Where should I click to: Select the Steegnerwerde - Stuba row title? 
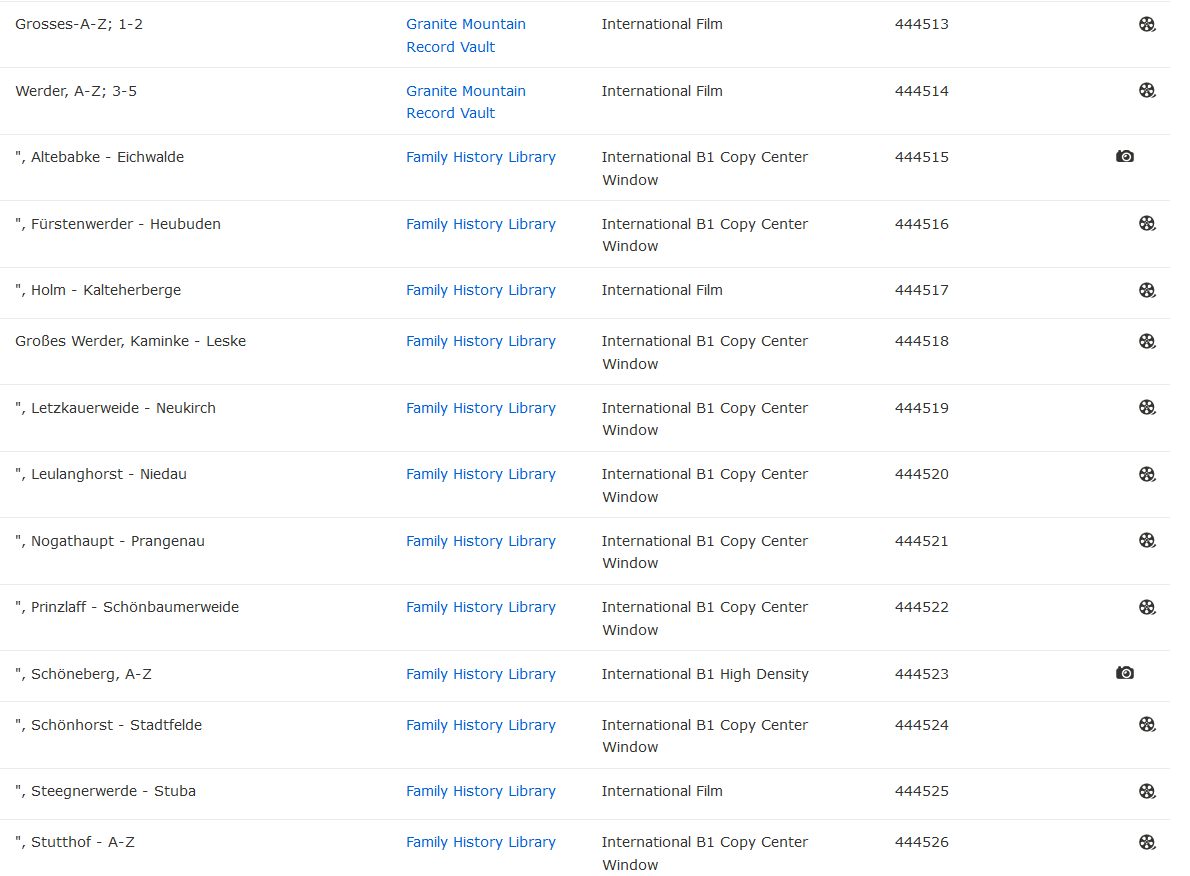(x=106, y=791)
